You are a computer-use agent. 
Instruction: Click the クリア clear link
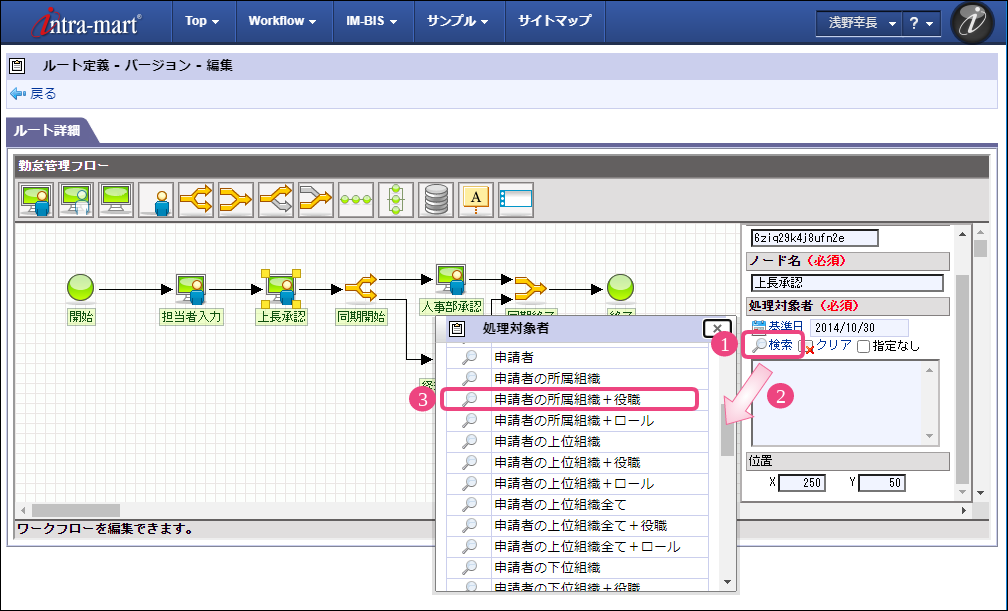tap(834, 345)
